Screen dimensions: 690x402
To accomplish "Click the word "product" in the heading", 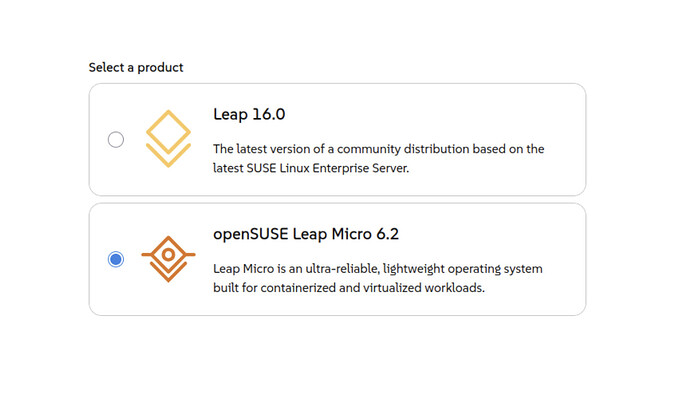I will (x=160, y=68).
